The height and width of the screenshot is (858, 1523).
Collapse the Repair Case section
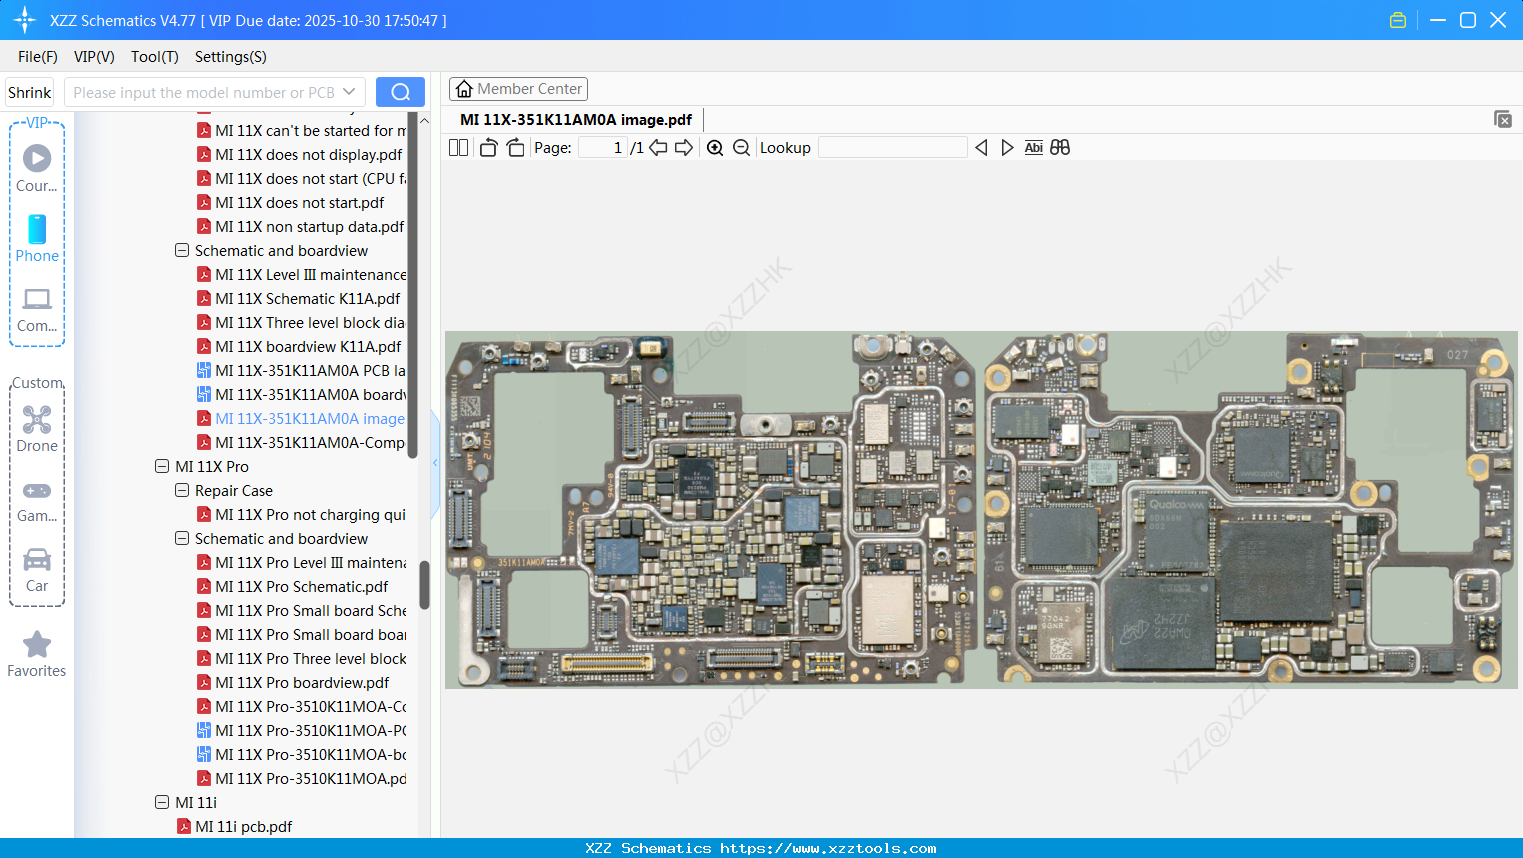181,490
